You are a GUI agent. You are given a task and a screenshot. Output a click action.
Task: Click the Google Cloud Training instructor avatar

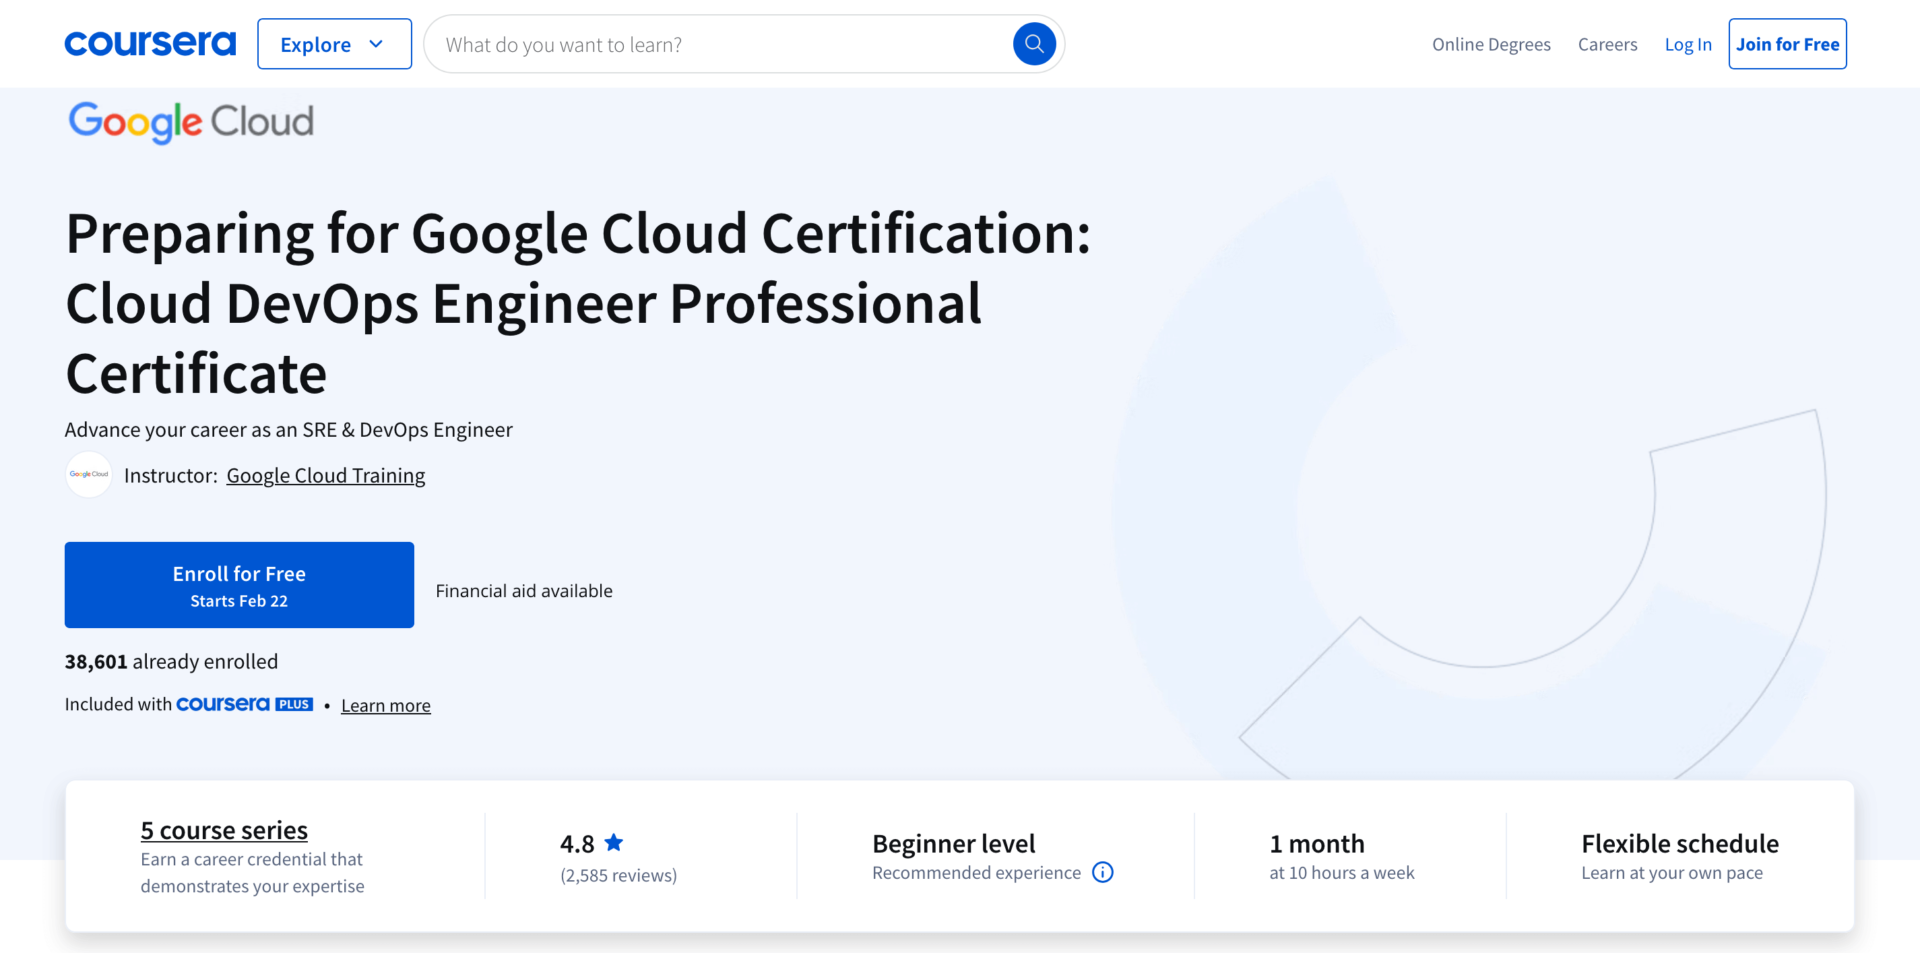[x=88, y=475]
